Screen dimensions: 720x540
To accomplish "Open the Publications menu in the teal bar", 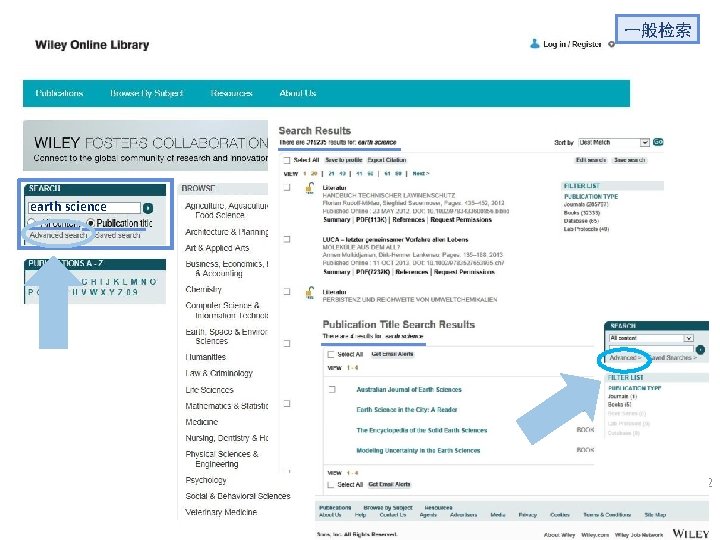I will pyautogui.click(x=59, y=93).
